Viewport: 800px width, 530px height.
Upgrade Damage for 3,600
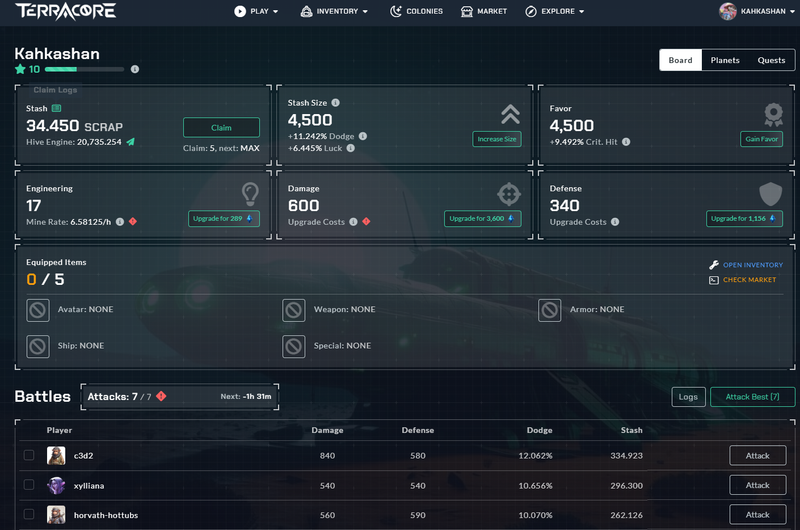483,218
